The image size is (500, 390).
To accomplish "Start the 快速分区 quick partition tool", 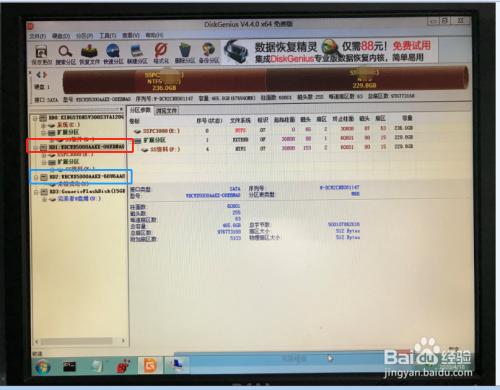I will [113, 54].
